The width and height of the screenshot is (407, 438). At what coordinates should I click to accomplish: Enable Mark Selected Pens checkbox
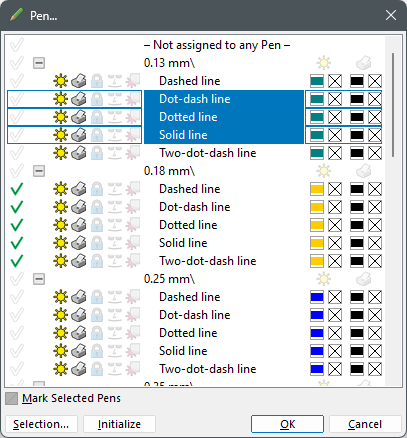[12, 398]
